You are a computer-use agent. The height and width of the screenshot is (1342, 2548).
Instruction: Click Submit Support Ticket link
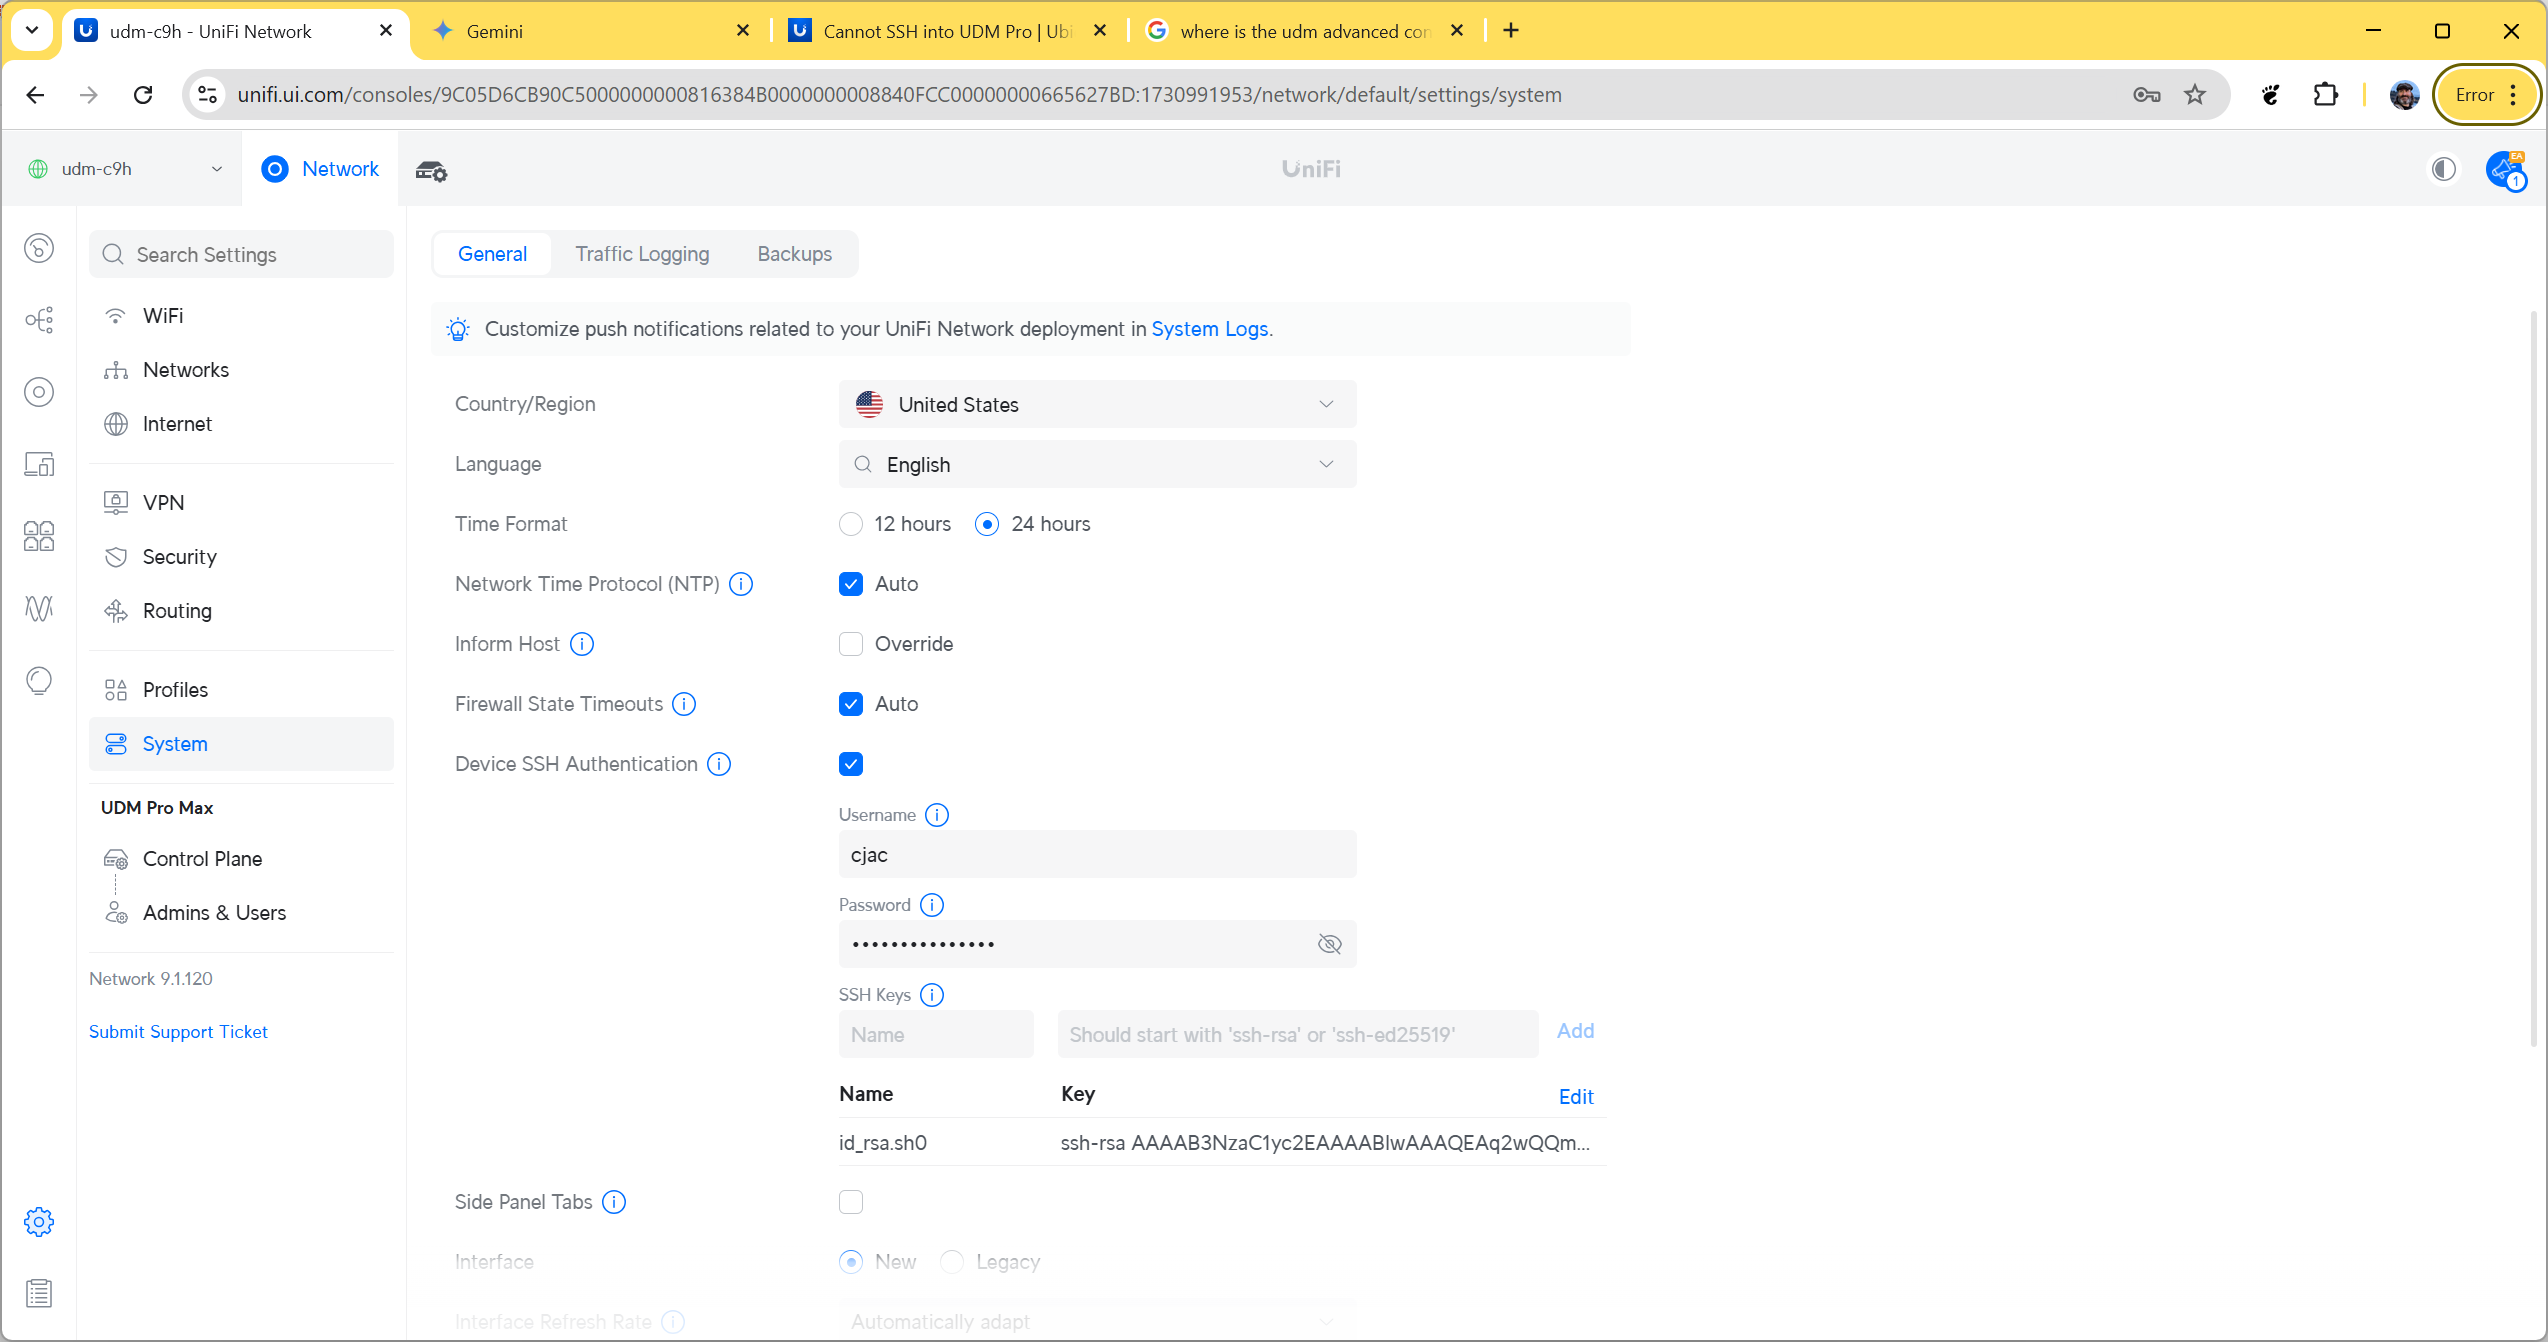tap(178, 1031)
